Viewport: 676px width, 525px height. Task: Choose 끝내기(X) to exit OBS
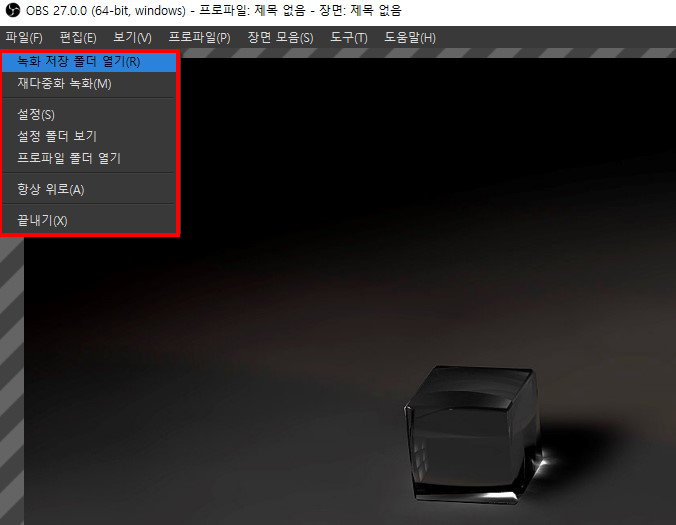pos(89,221)
